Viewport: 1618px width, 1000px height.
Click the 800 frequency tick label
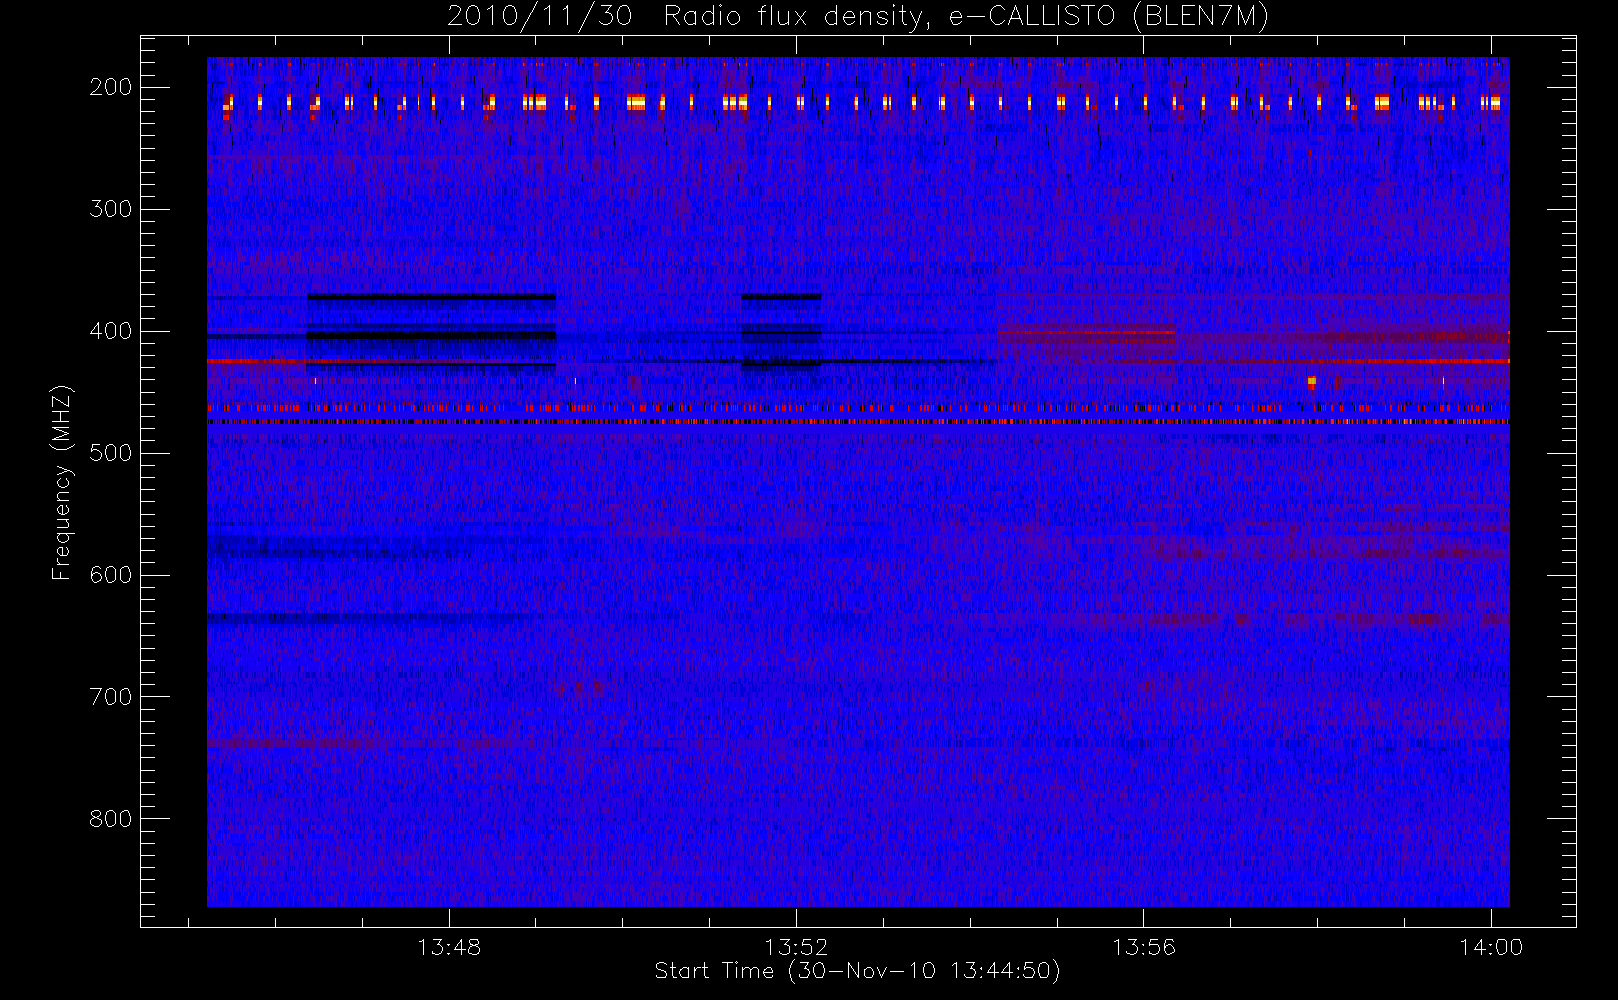[x=111, y=819]
